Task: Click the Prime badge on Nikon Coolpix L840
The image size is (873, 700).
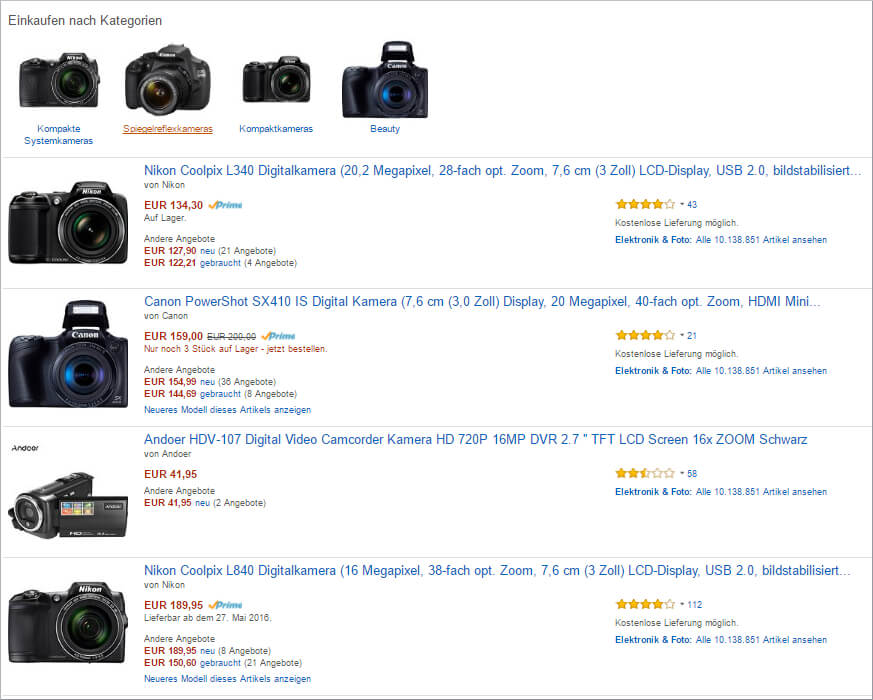Action: (x=226, y=605)
